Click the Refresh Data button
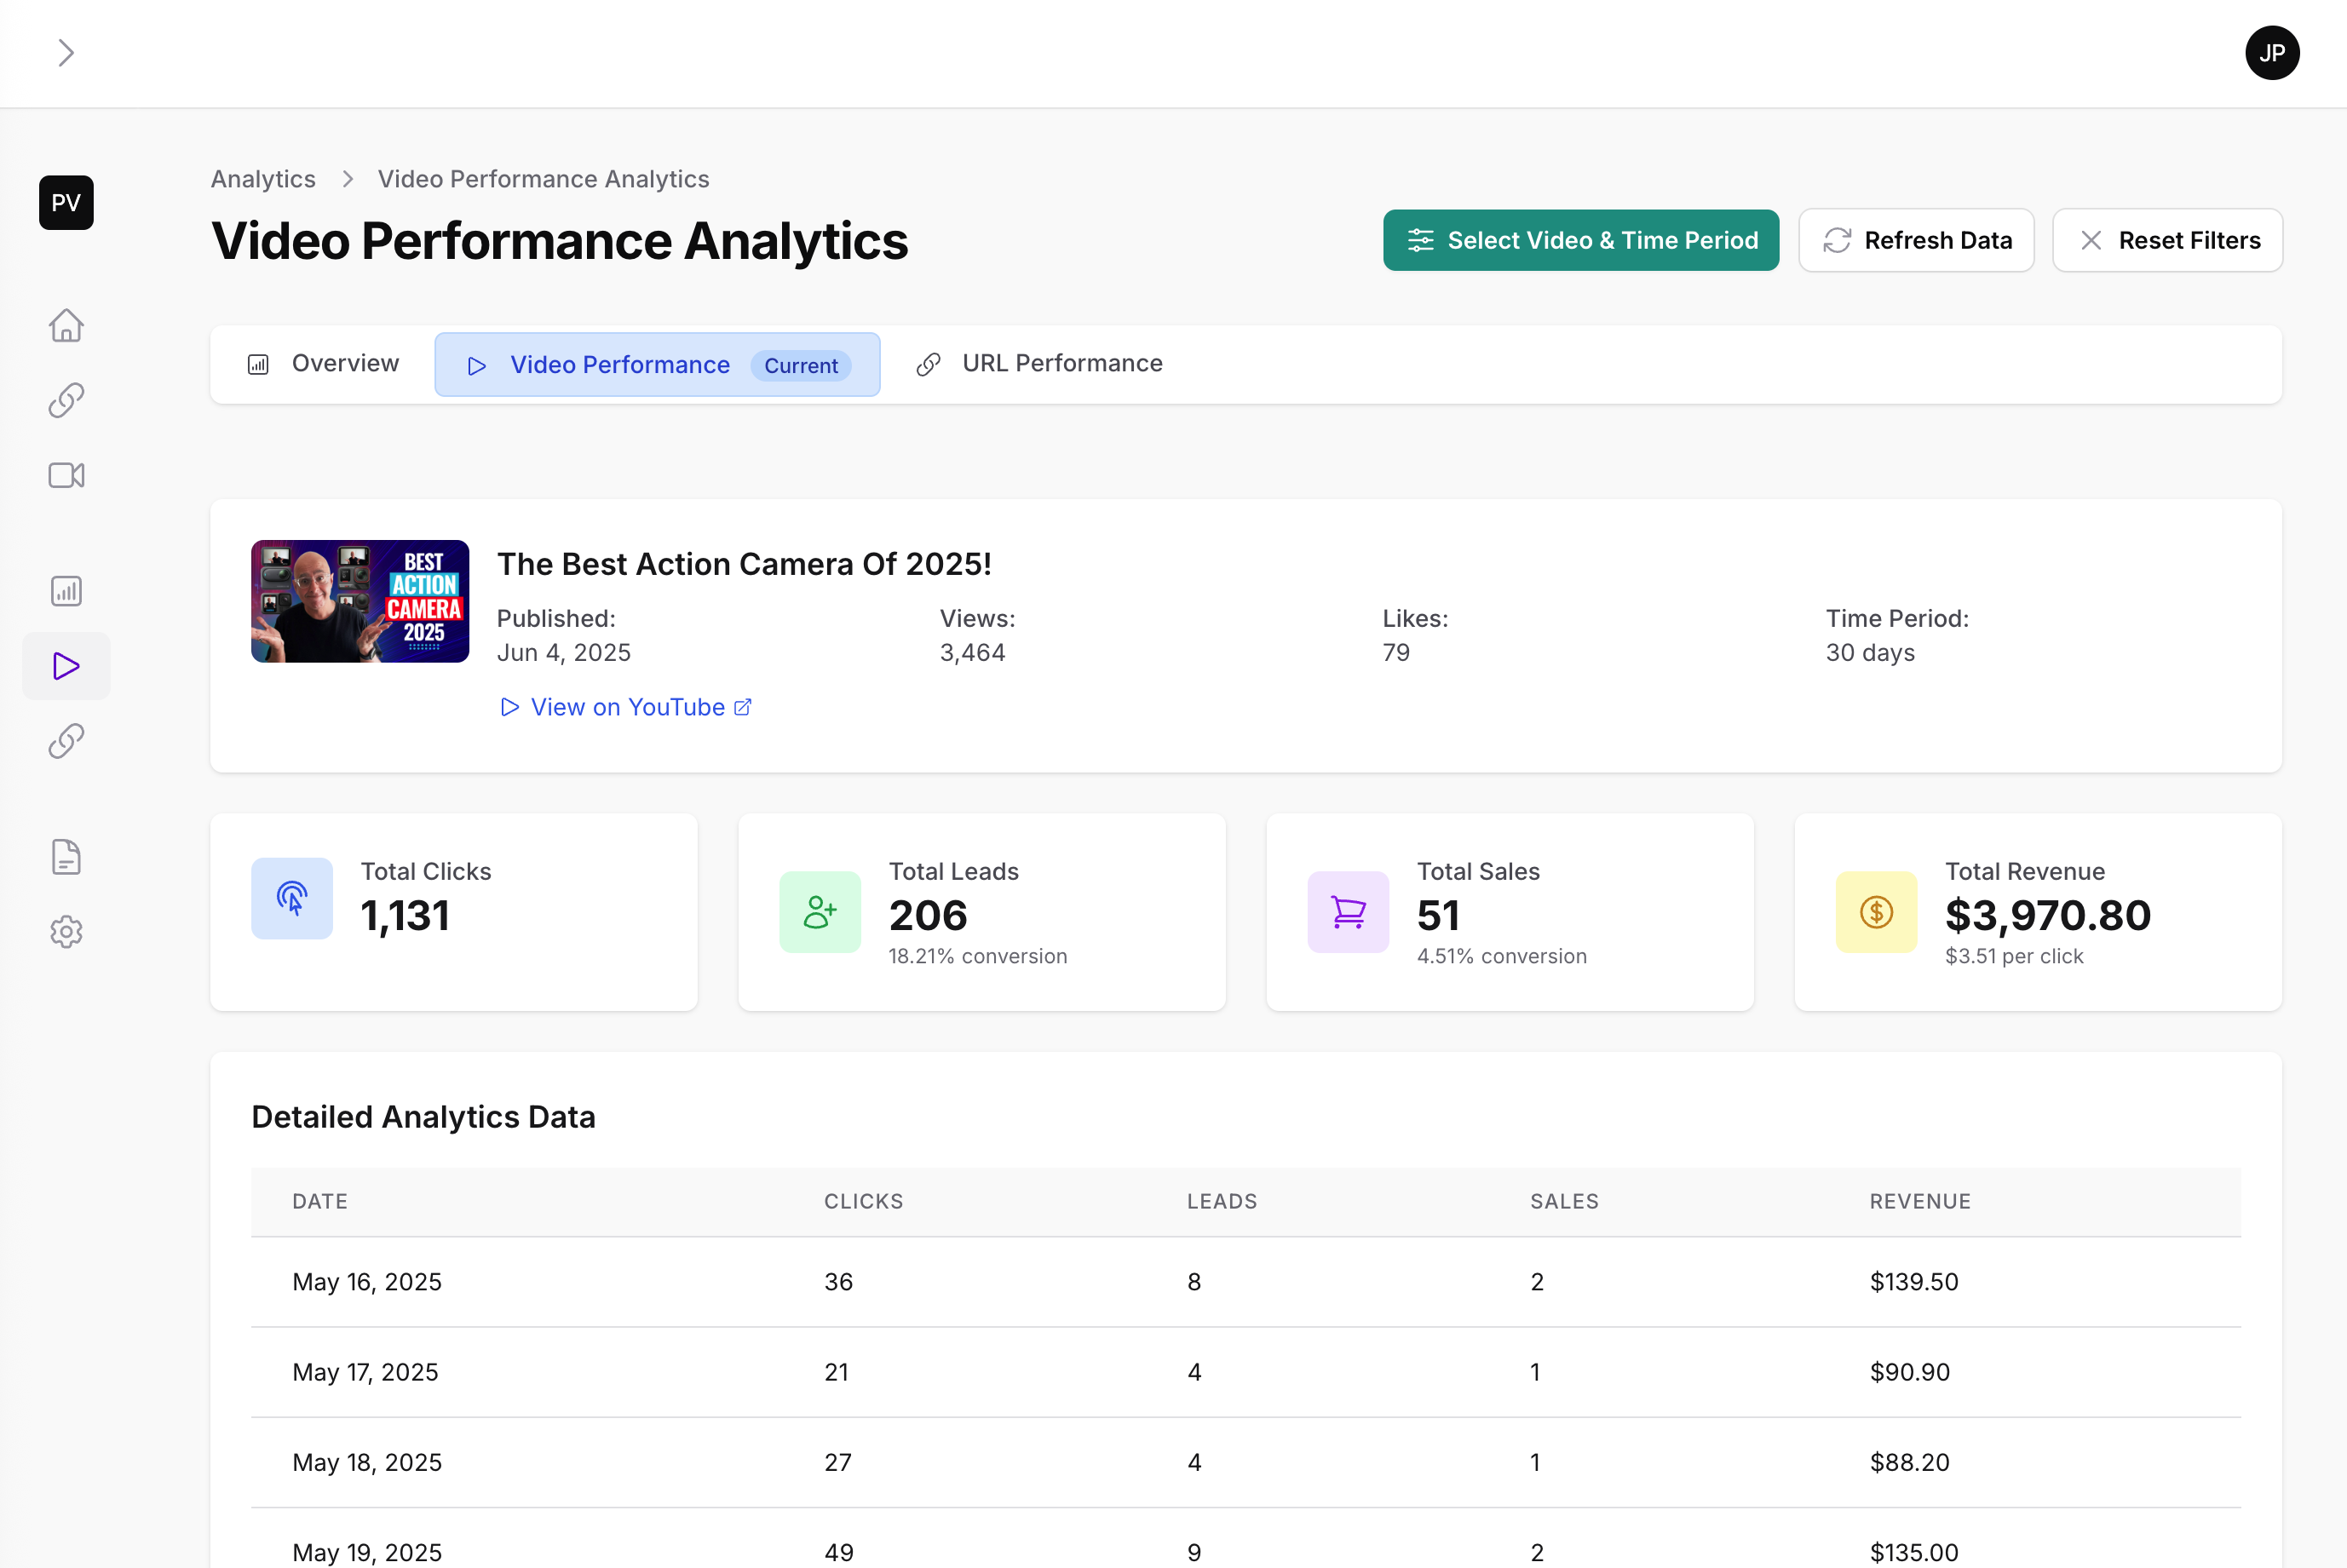This screenshot has height=1568, width=2347. 1916,240
